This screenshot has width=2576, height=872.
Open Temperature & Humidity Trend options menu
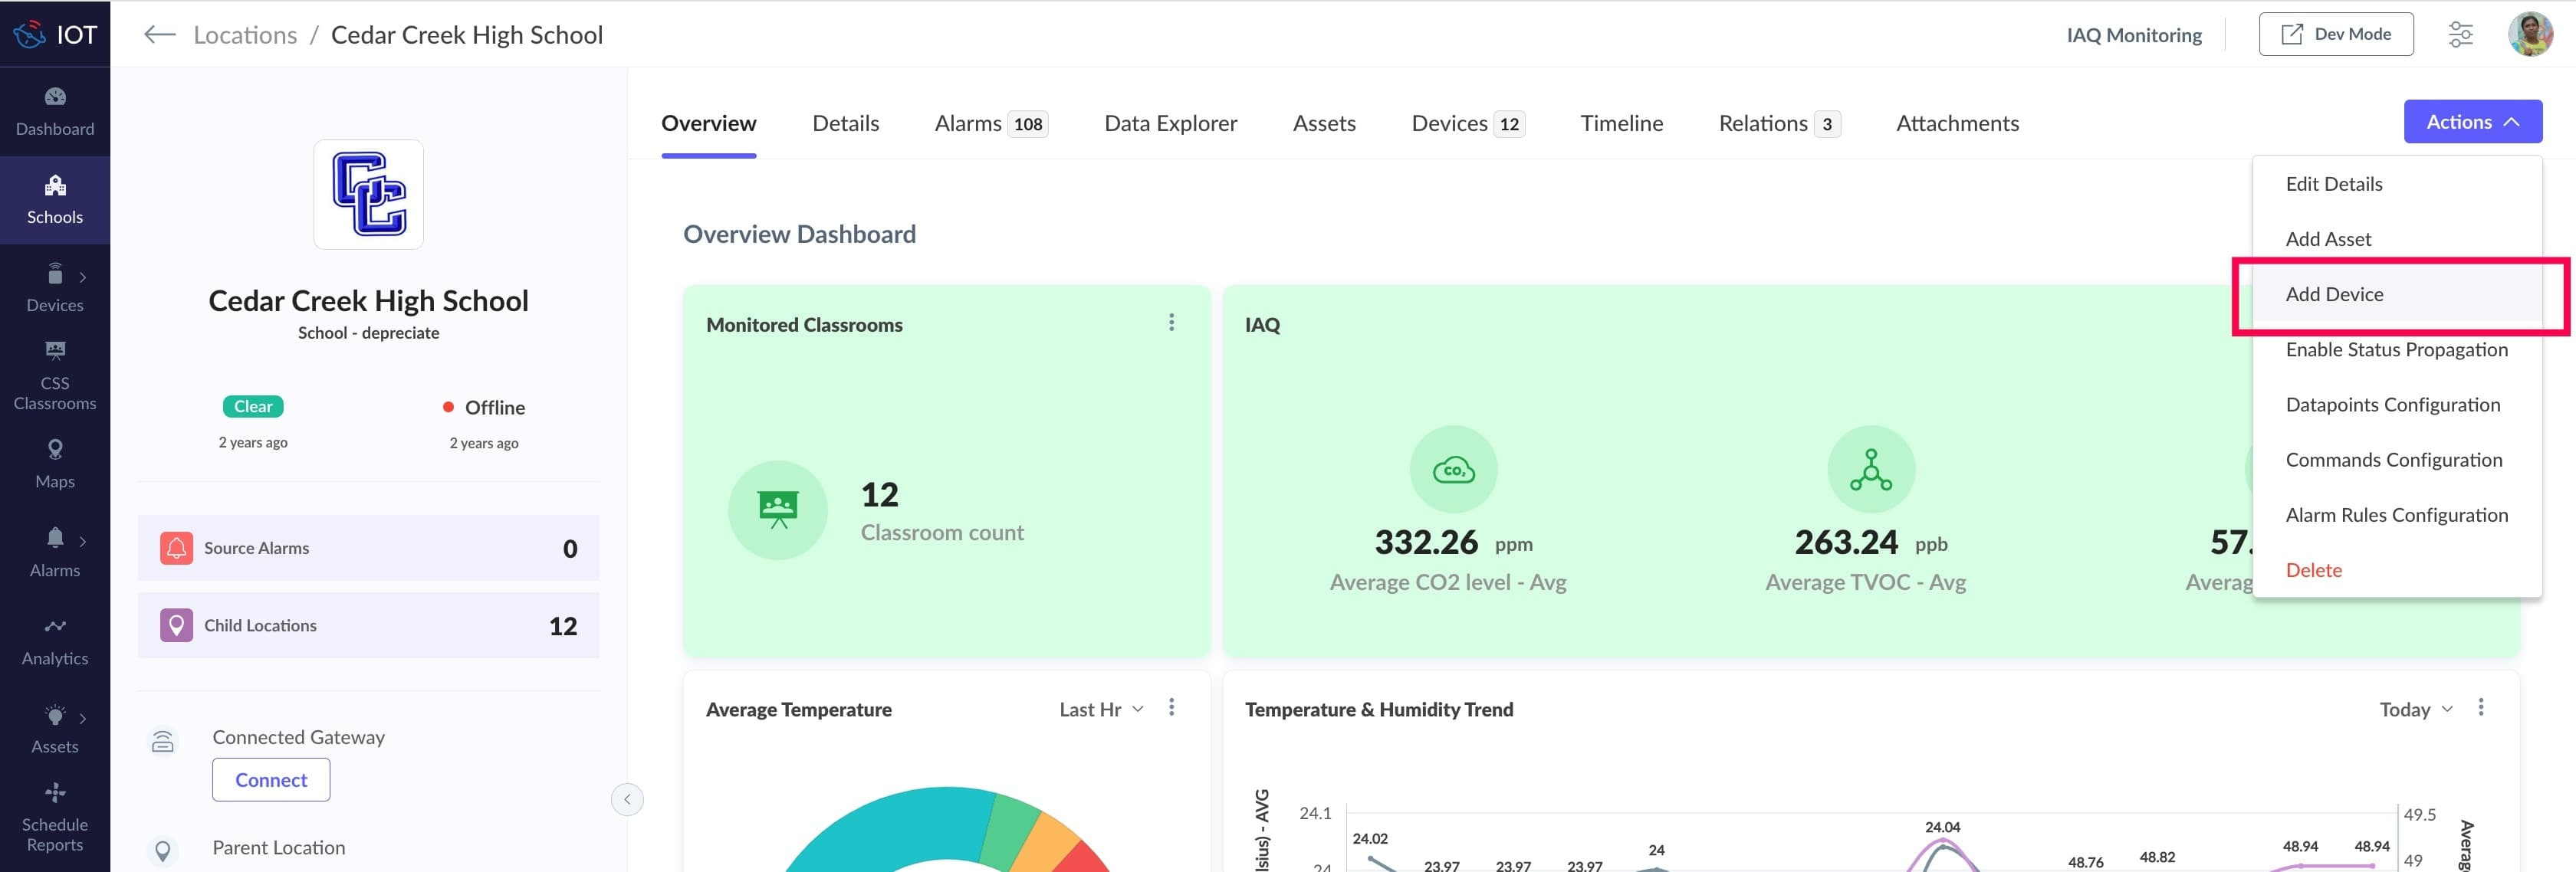pyautogui.click(x=2480, y=708)
